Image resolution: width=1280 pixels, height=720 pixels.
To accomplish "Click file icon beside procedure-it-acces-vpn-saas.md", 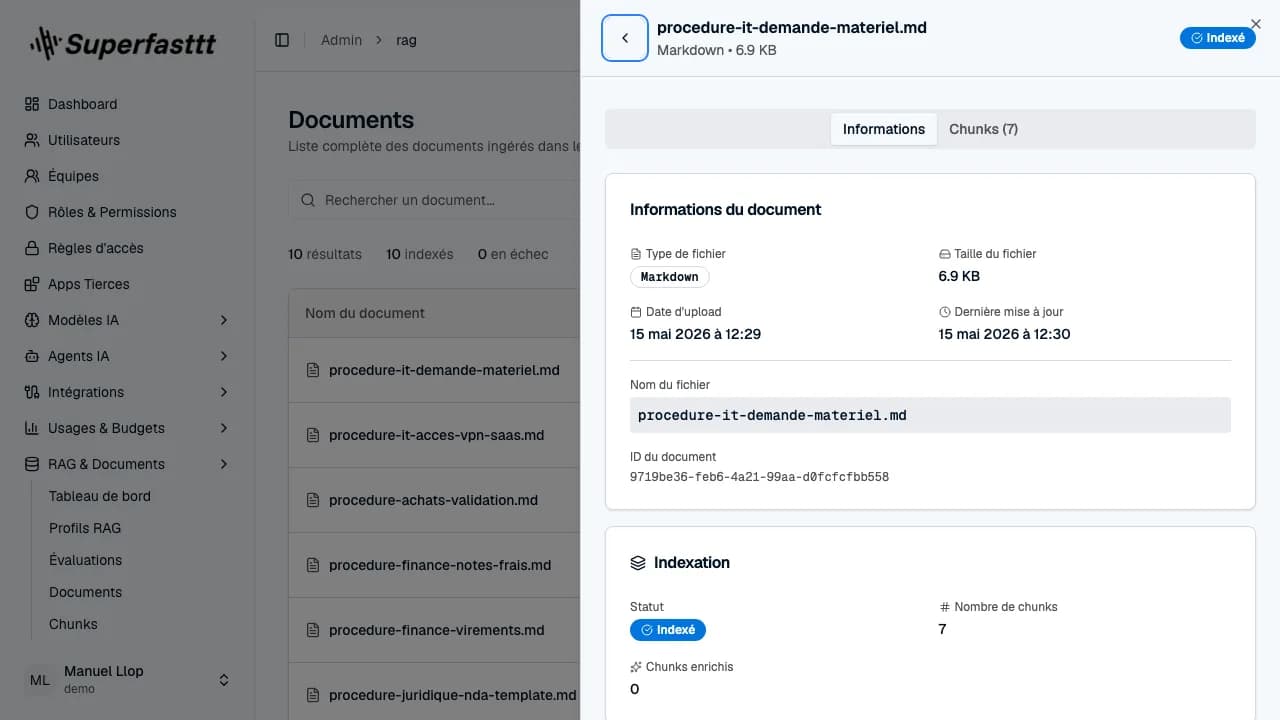I will coord(313,435).
